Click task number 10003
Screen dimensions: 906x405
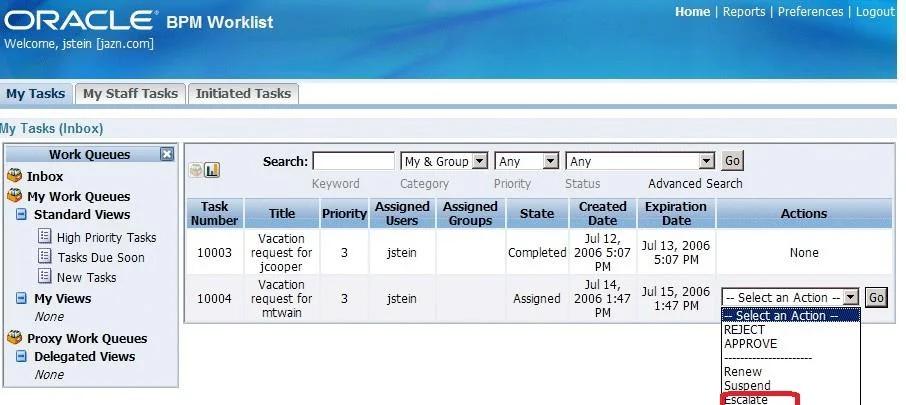pos(214,252)
